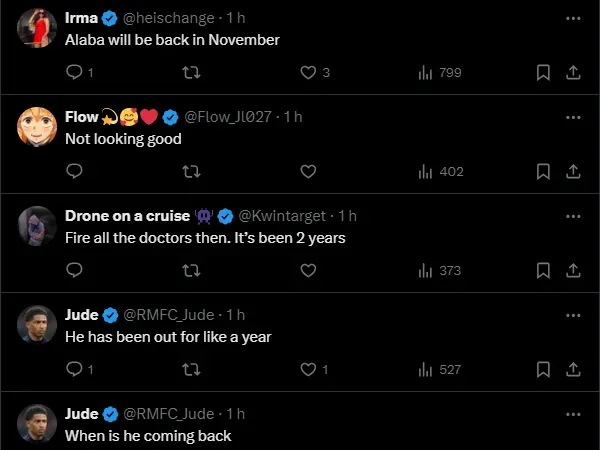This screenshot has width=600, height=450.
Task: Open the more menu on Irma's tweet
Action: point(572,18)
